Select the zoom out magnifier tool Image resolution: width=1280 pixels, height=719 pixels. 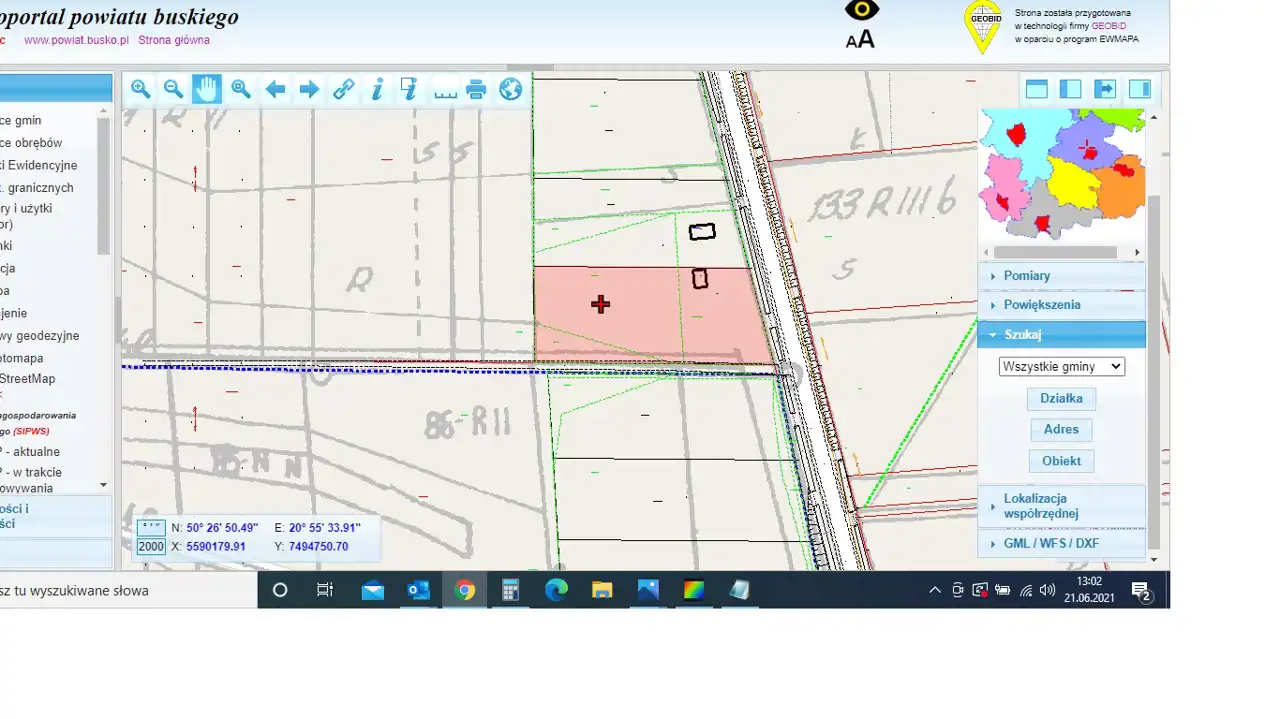(x=173, y=89)
